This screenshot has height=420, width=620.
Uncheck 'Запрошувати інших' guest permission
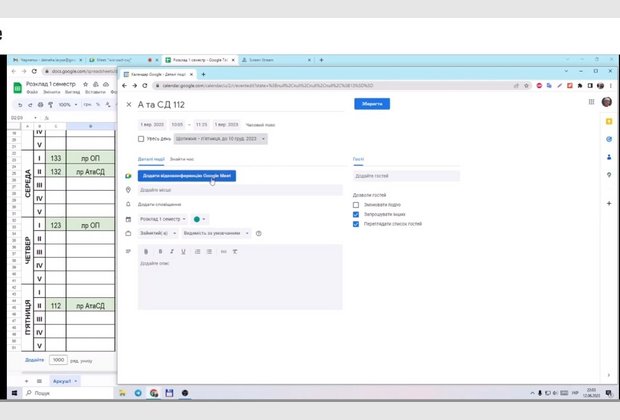click(x=356, y=214)
